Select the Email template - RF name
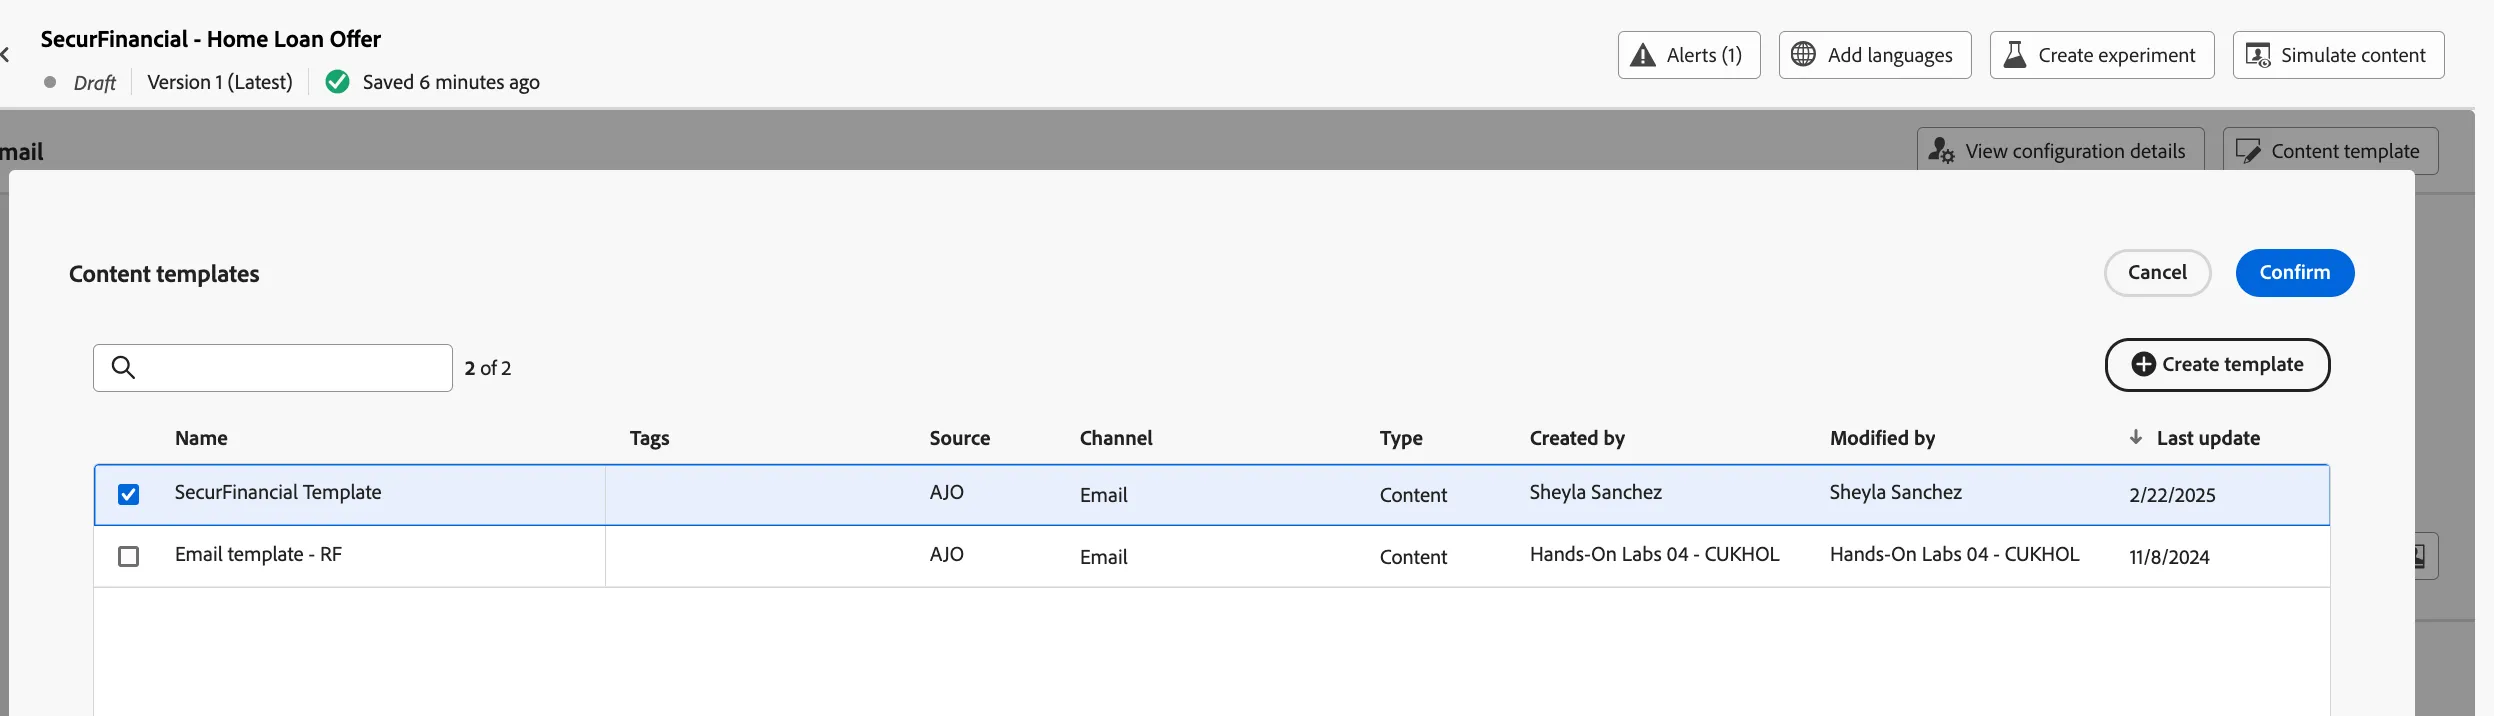2494x716 pixels. (x=258, y=554)
